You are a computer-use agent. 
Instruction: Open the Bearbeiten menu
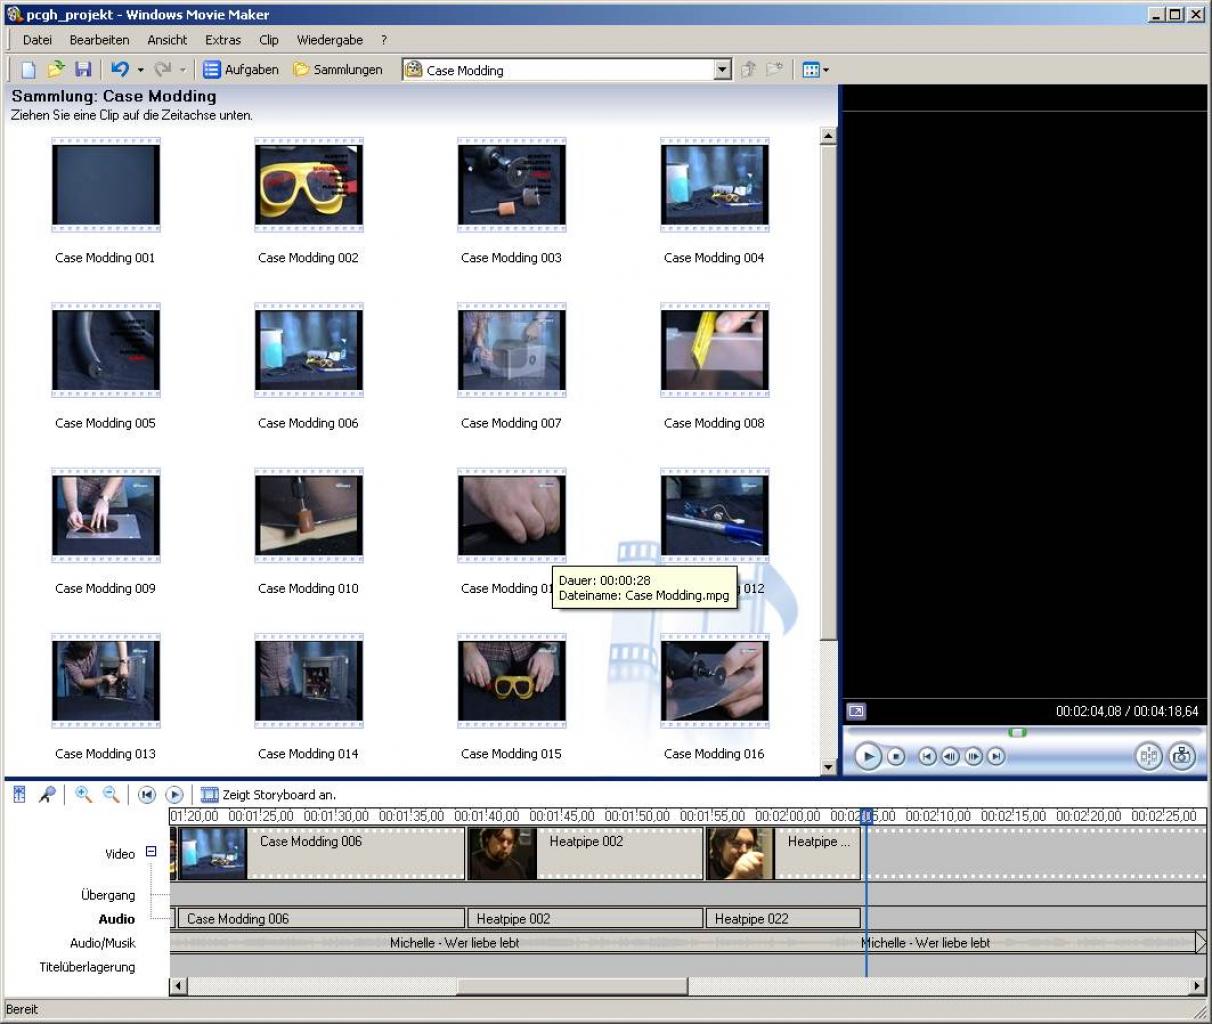[x=99, y=40]
